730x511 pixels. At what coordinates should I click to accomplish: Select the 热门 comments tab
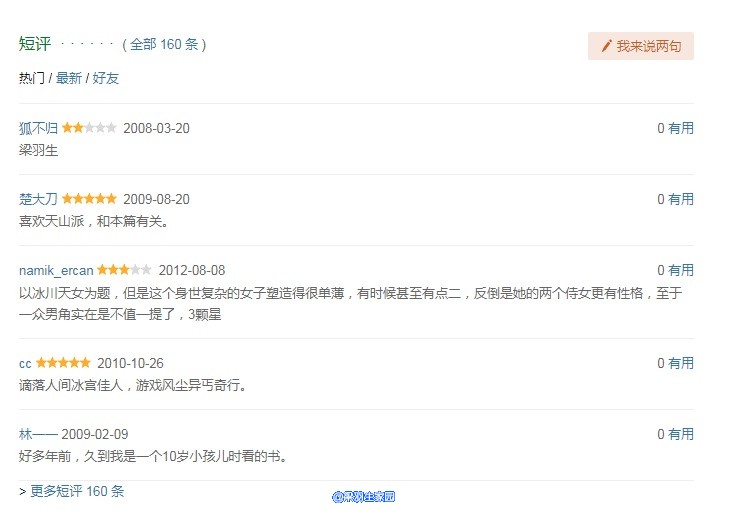coord(32,78)
